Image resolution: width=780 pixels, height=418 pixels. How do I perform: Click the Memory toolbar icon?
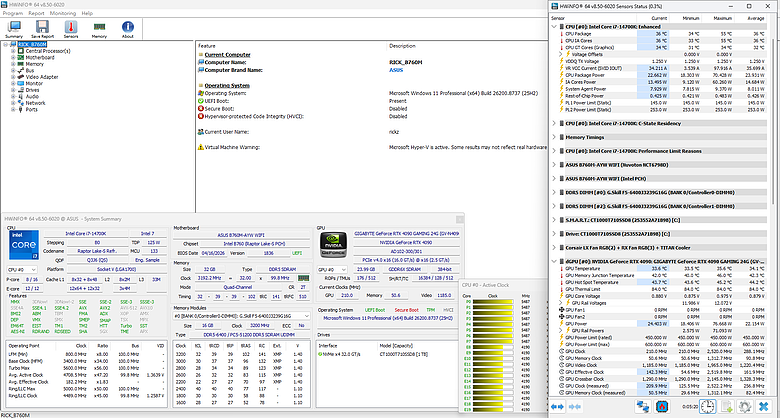[99, 29]
